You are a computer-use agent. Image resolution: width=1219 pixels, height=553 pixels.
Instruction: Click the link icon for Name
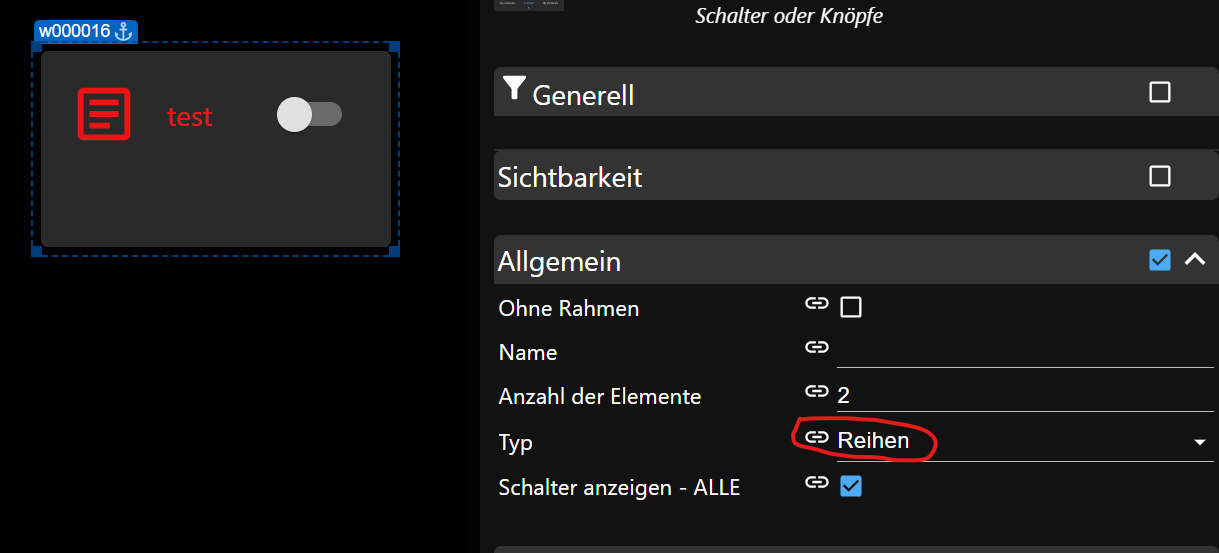tap(817, 347)
